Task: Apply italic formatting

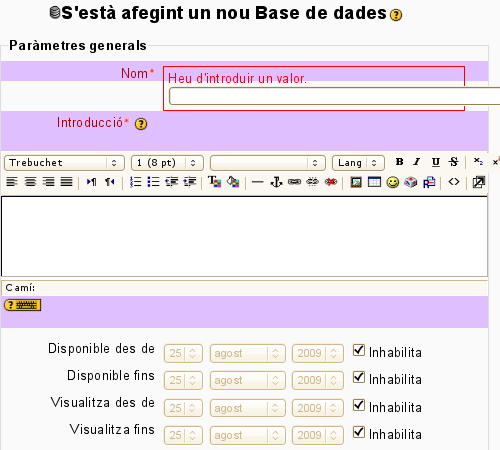Action: [417, 162]
